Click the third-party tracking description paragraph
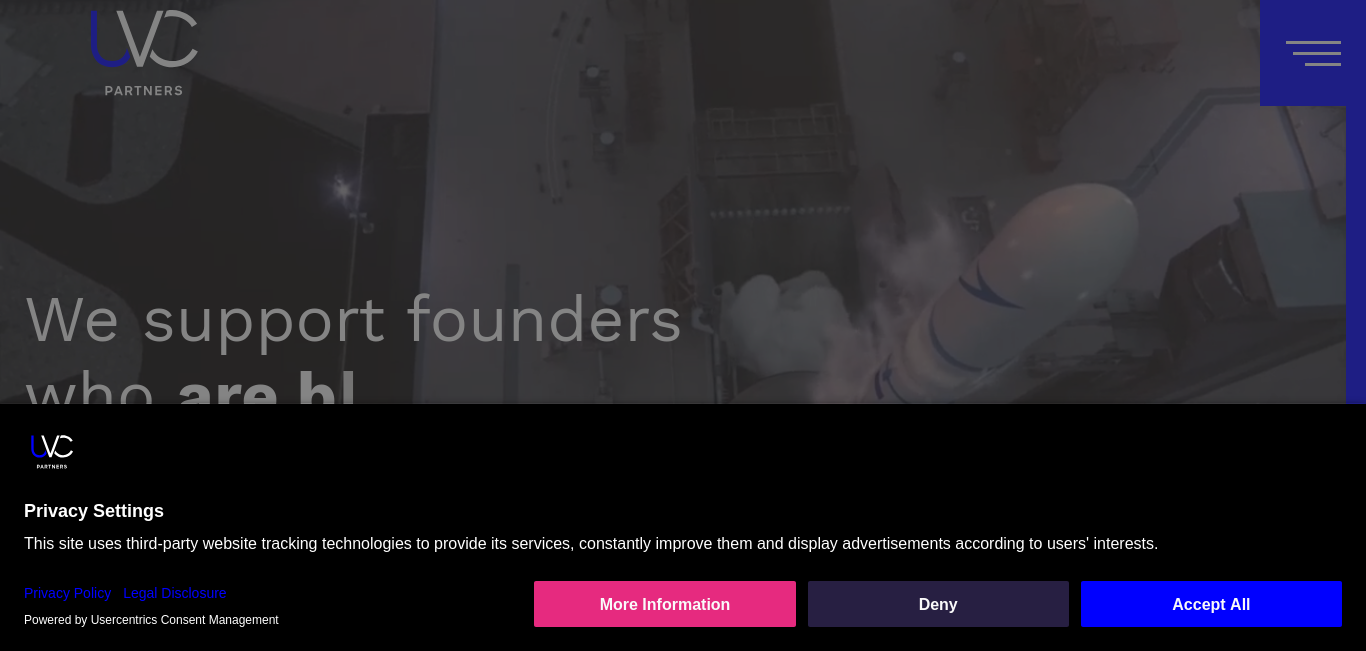The height and width of the screenshot is (651, 1366). click(591, 544)
